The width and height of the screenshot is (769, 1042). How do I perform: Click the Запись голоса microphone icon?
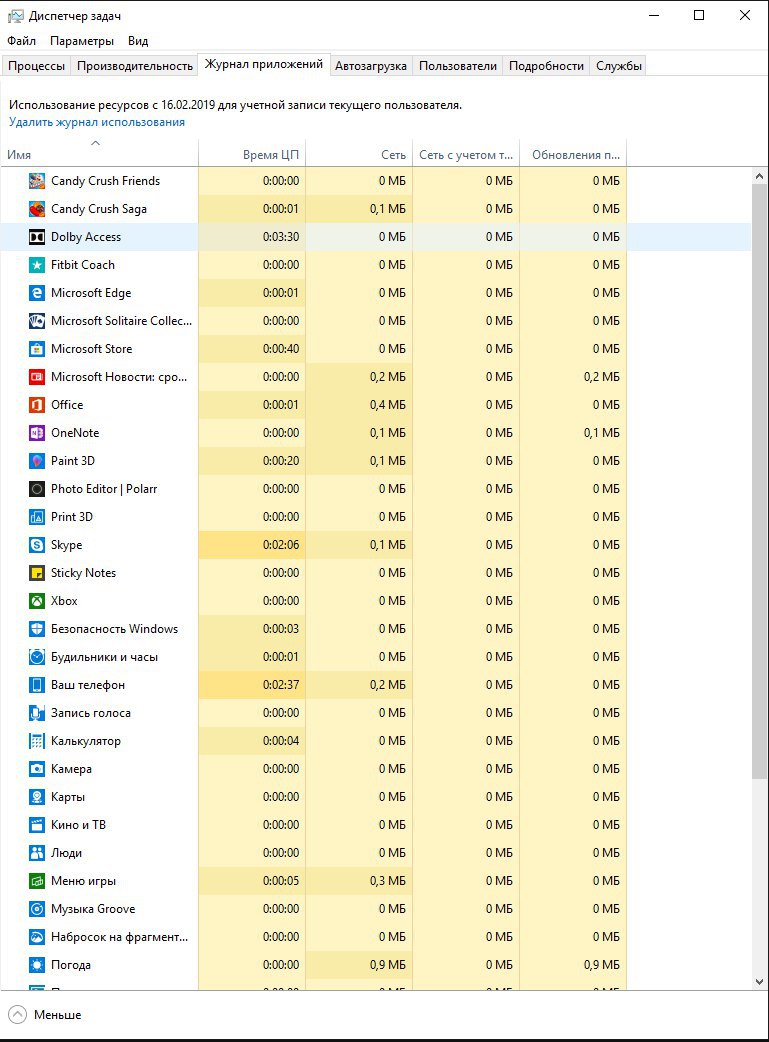click(37, 713)
